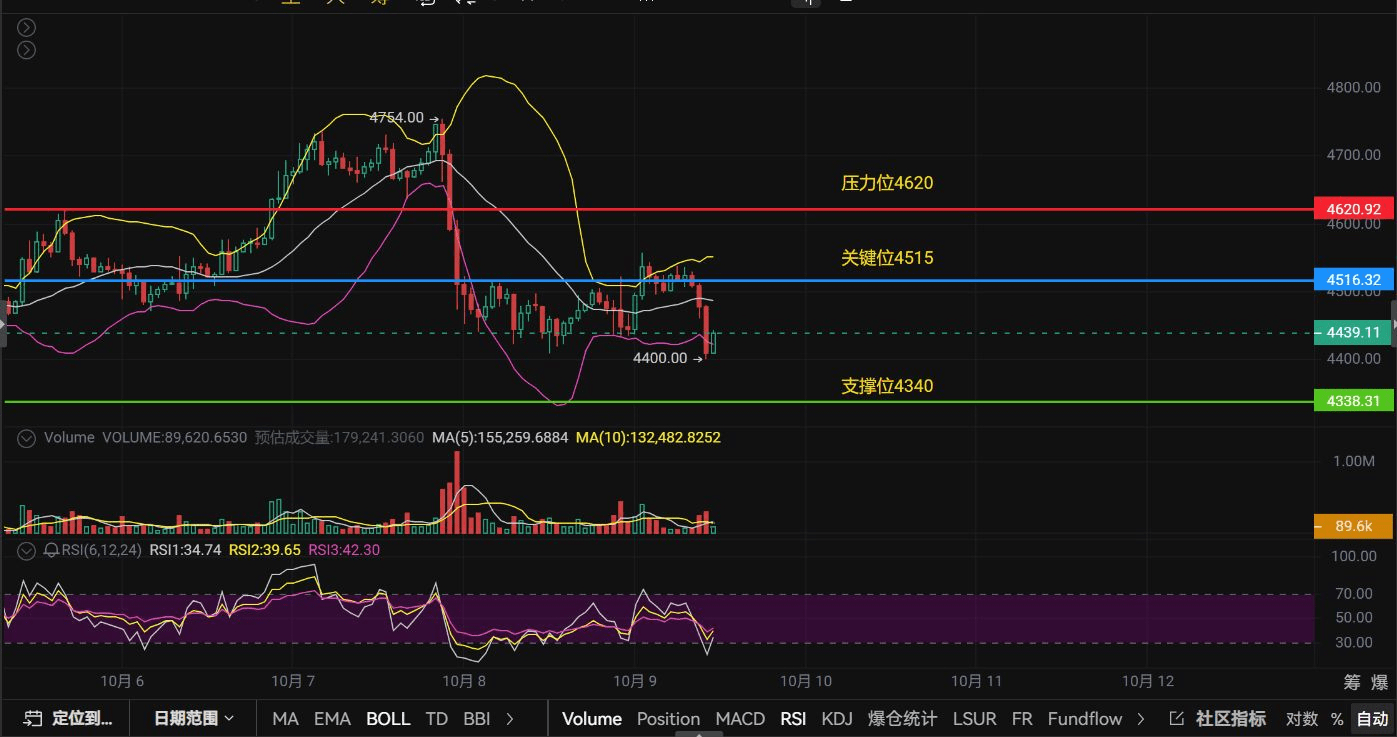Image resolution: width=1397 pixels, height=737 pixels.
Task: Collapse the Volume indicator panel
Action: pyautogui.click(x=27, y=438)
